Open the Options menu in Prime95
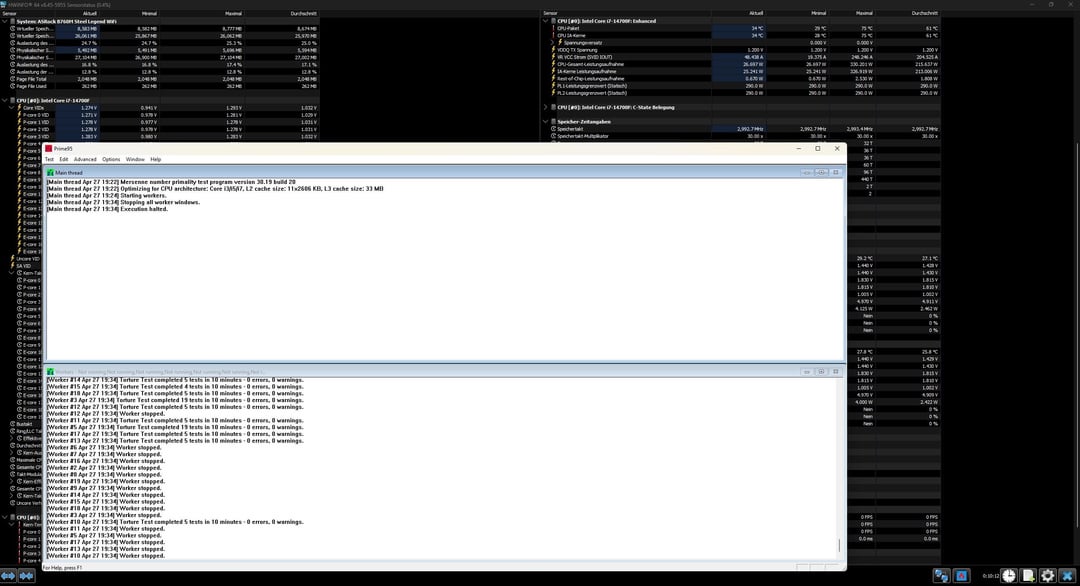 111,159
